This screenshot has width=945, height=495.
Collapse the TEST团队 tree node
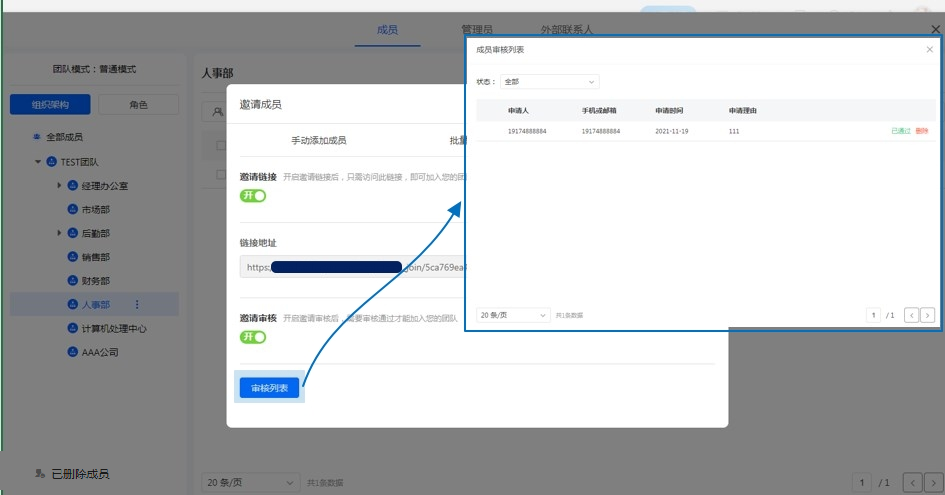point(38,161)
